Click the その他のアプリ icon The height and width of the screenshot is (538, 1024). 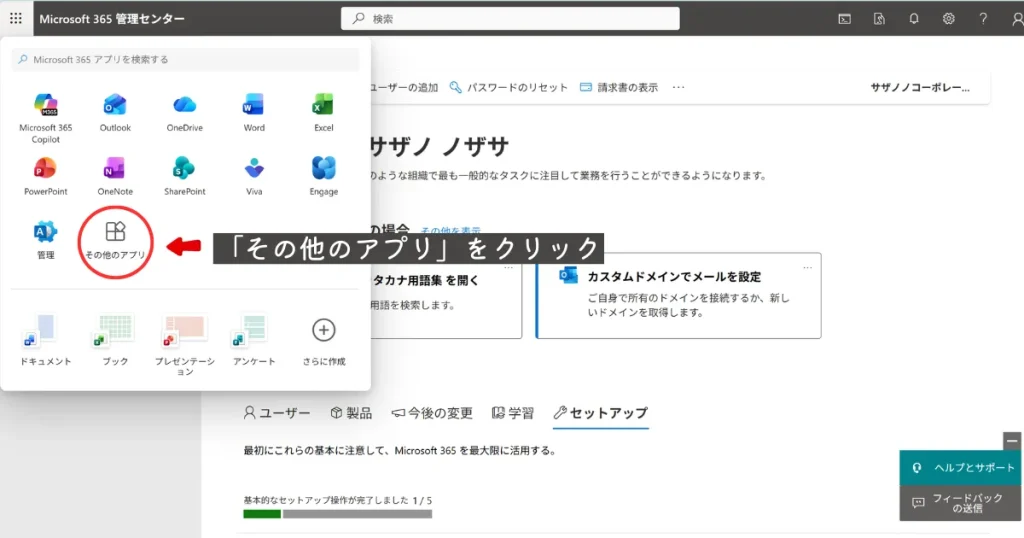click(x=115, y=234)
